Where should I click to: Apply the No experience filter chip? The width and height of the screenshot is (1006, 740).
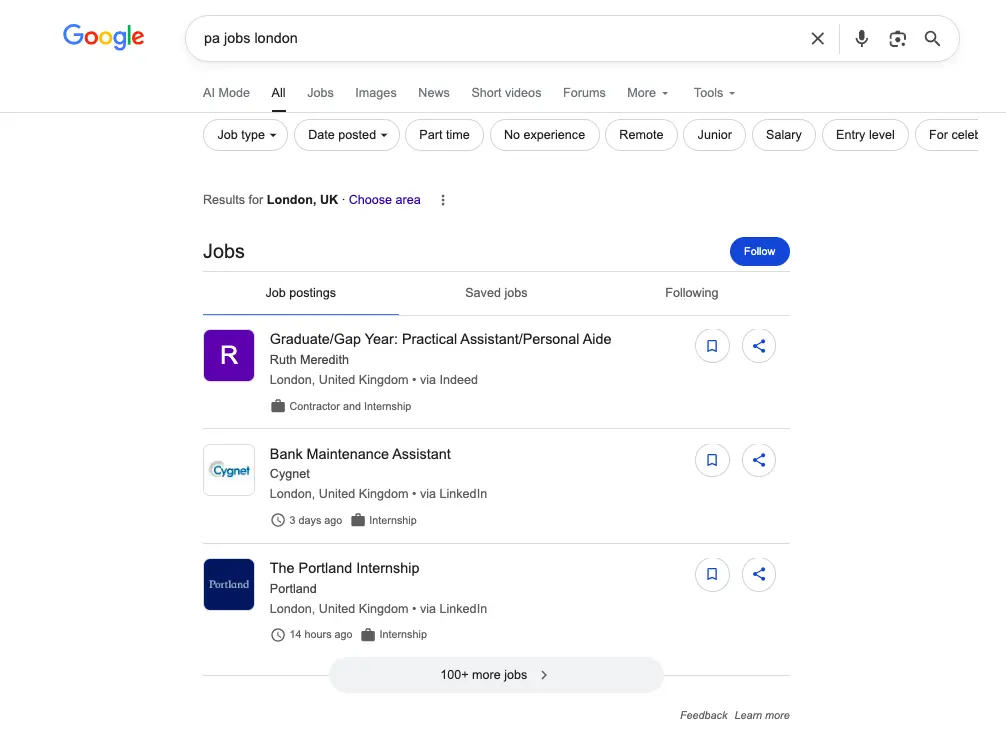click(x=545, y=135)
